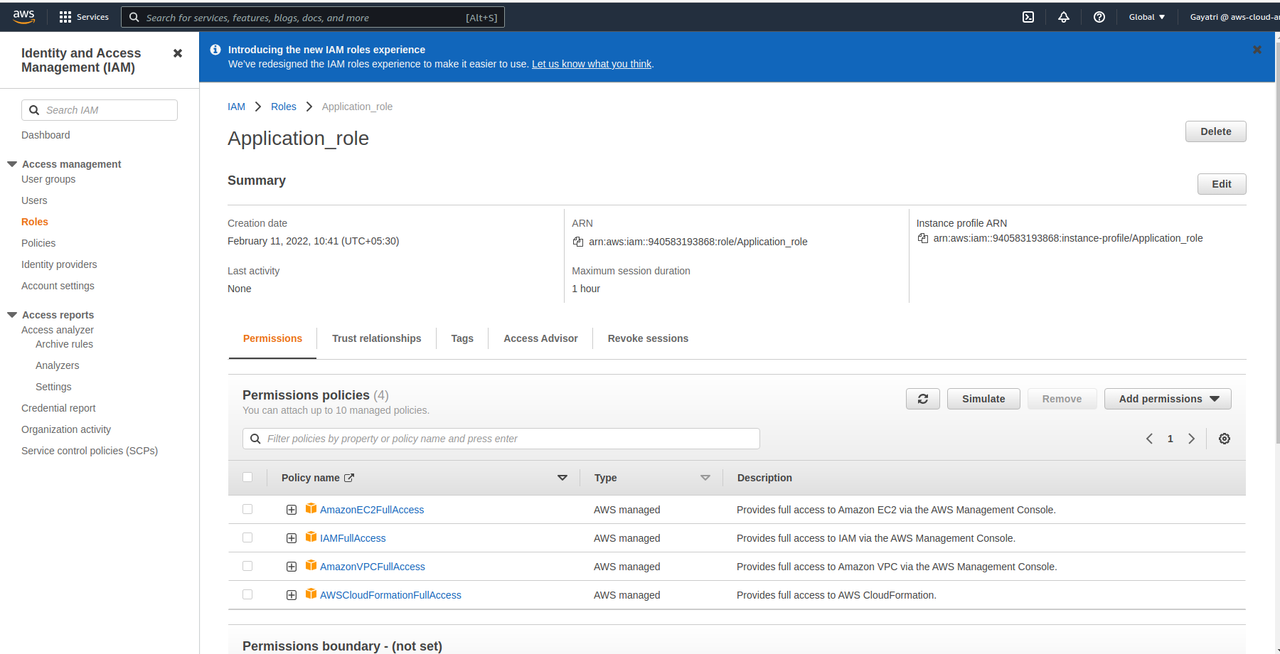The width and height of the screenshot is (1280, 654).
Task: Check the AmazonVPCFullAccess row checkbox
Action: coord(248,567)
